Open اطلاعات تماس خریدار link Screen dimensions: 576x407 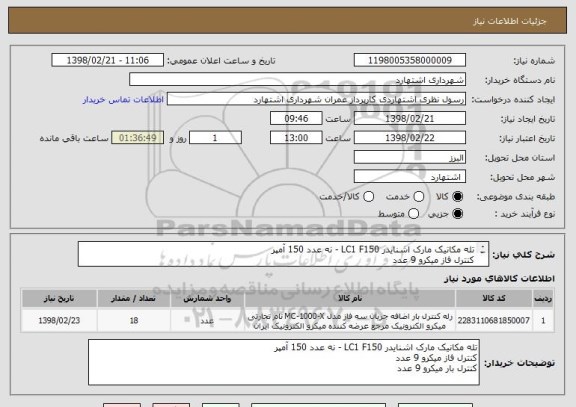123,100
